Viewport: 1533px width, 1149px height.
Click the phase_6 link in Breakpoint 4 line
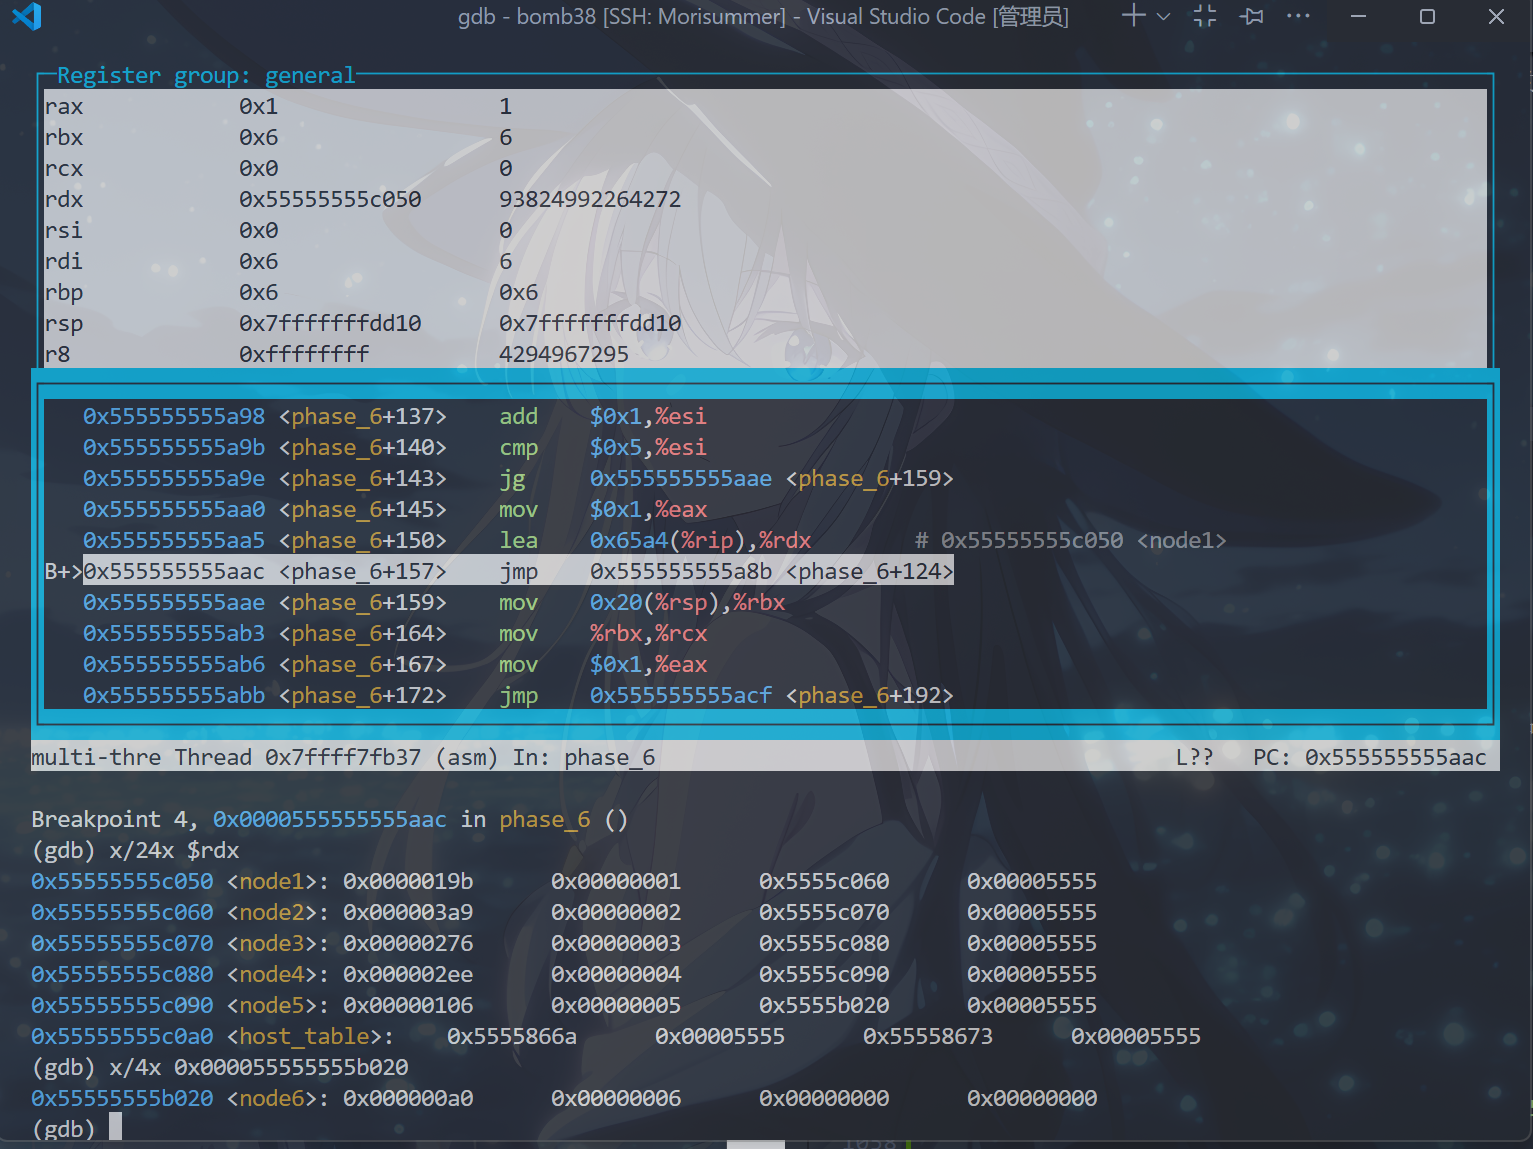pyautogui.click(x=544, y=820)
